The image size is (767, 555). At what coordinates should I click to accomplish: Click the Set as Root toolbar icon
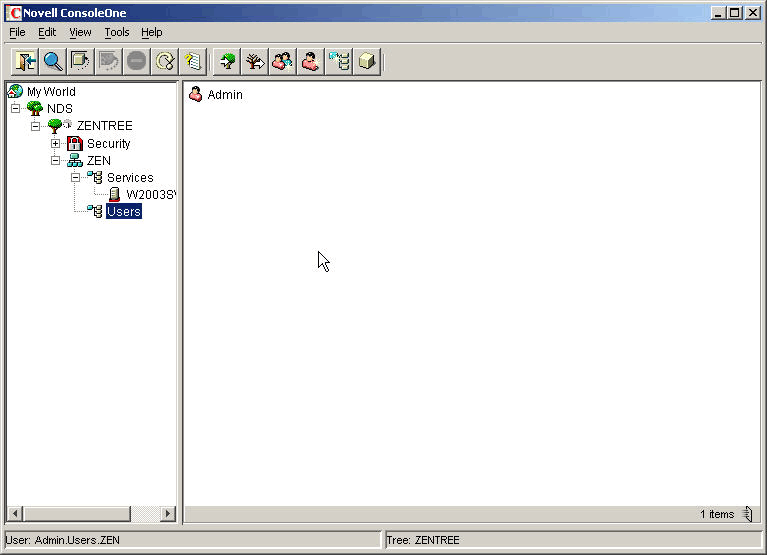point(80,62)
